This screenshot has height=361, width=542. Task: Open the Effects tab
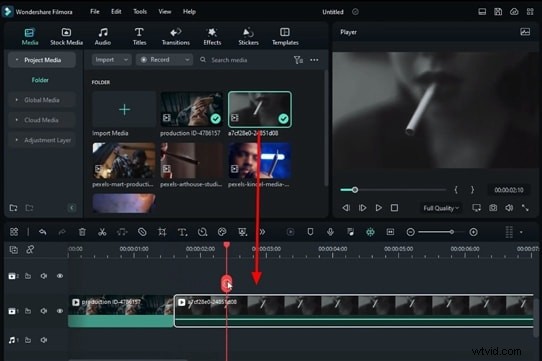[212, 37]
